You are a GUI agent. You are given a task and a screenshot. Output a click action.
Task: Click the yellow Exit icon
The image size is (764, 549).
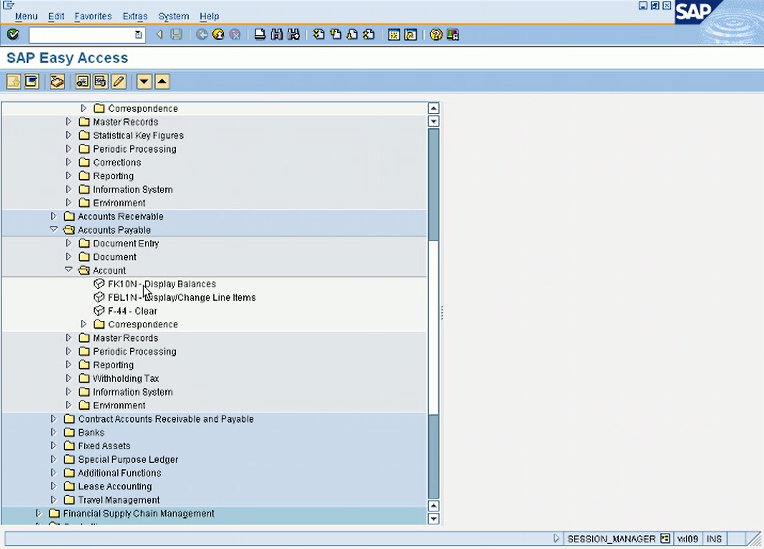point(218,35)
